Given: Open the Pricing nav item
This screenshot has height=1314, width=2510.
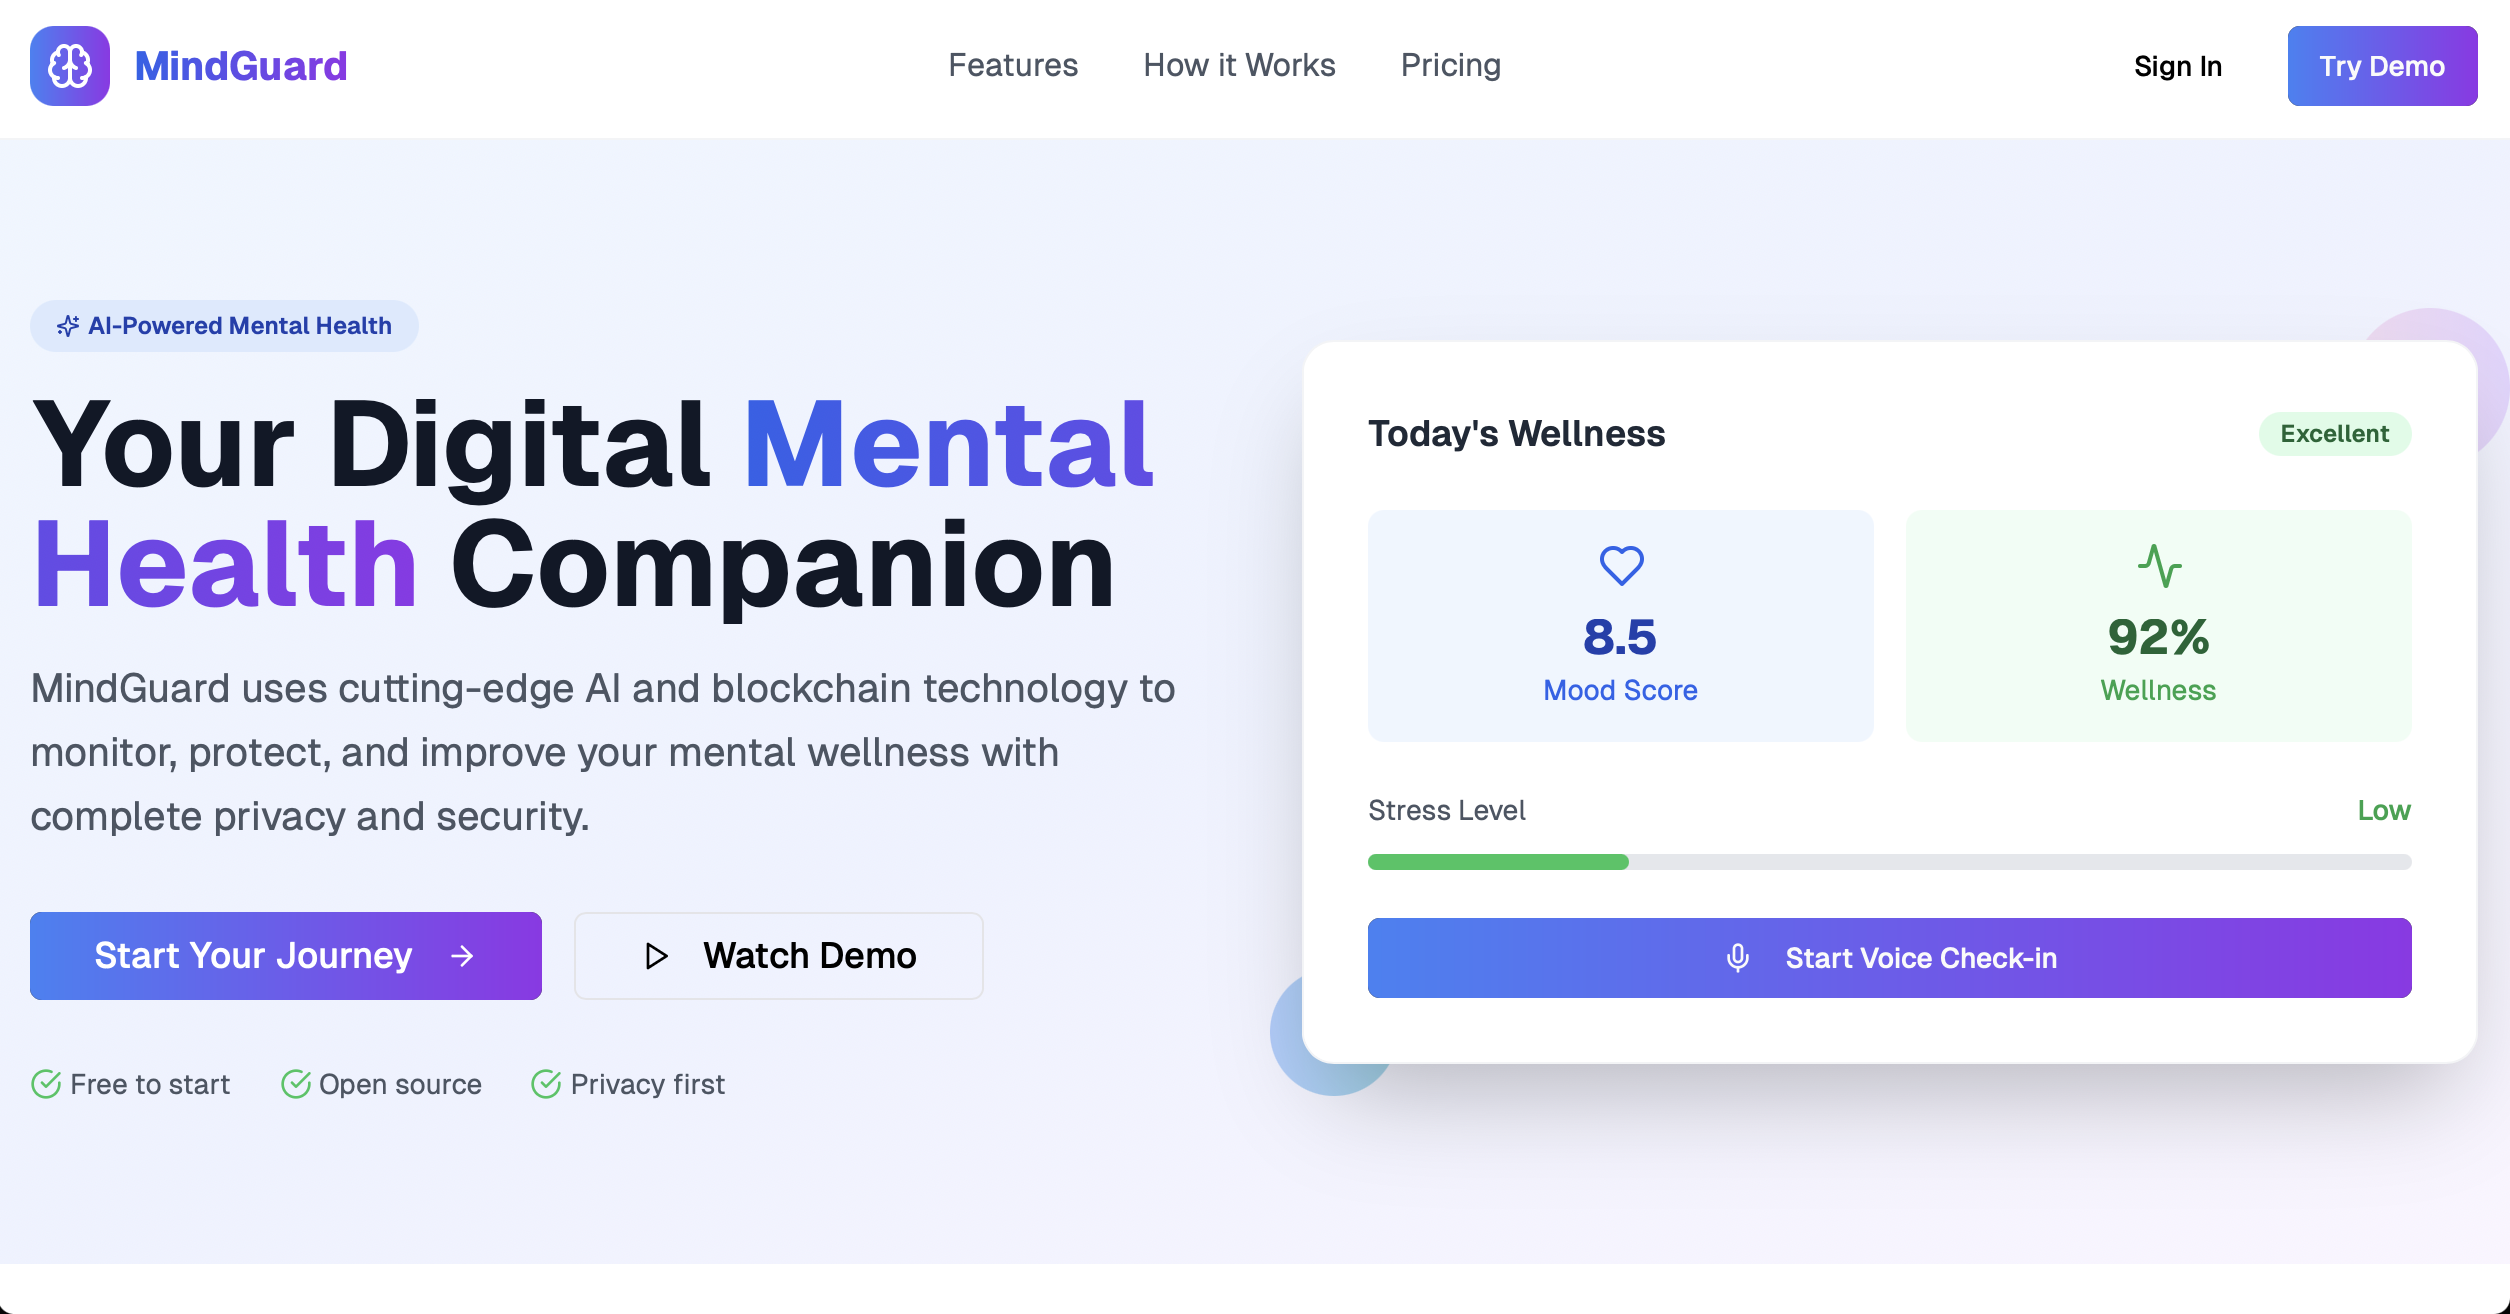Looking at the screenshot, I should click(x=1450, y=66).
